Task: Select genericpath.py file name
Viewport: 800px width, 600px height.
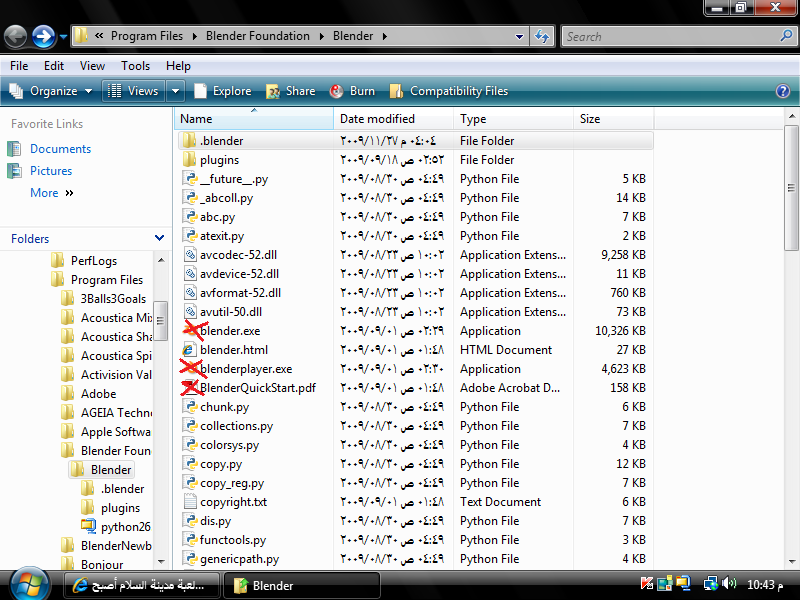Action: (240, 559)
